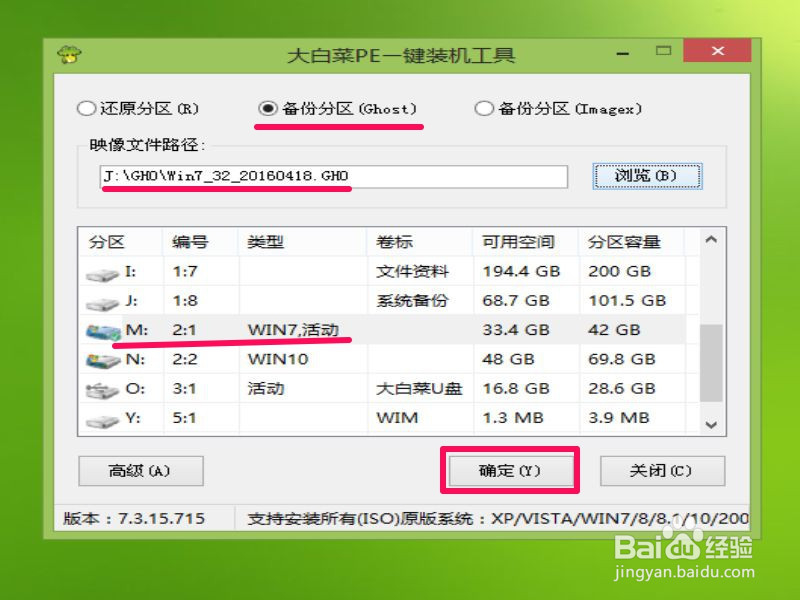Click partition number 5:1
This screenshot has width=800, height=600.
tap(184, 418)
